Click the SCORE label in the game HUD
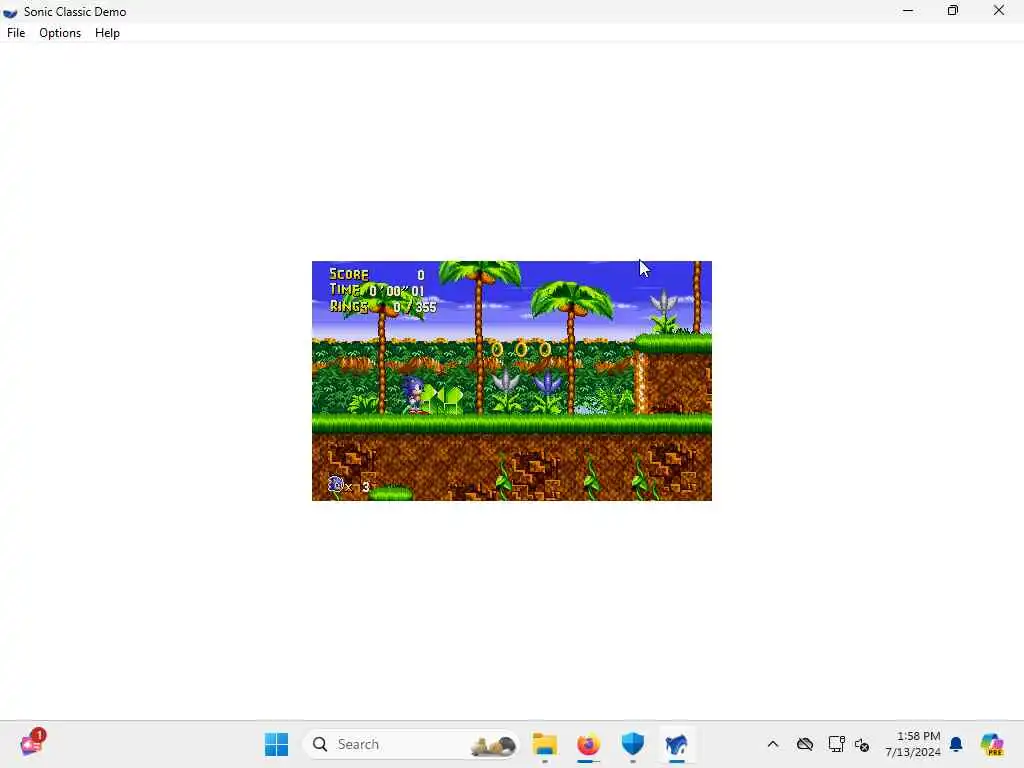This screenshot has height=768, width=1024. coord(349,274)
